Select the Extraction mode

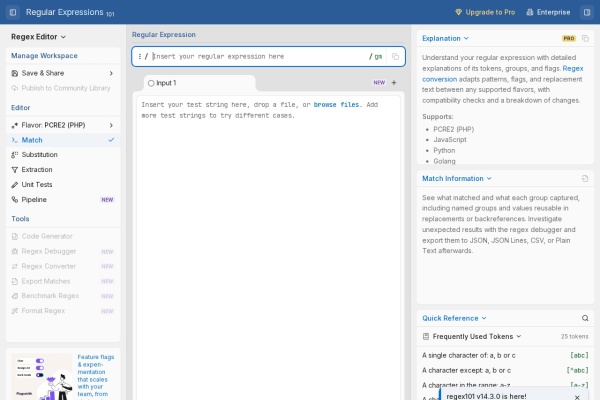[x=63, y=170]
